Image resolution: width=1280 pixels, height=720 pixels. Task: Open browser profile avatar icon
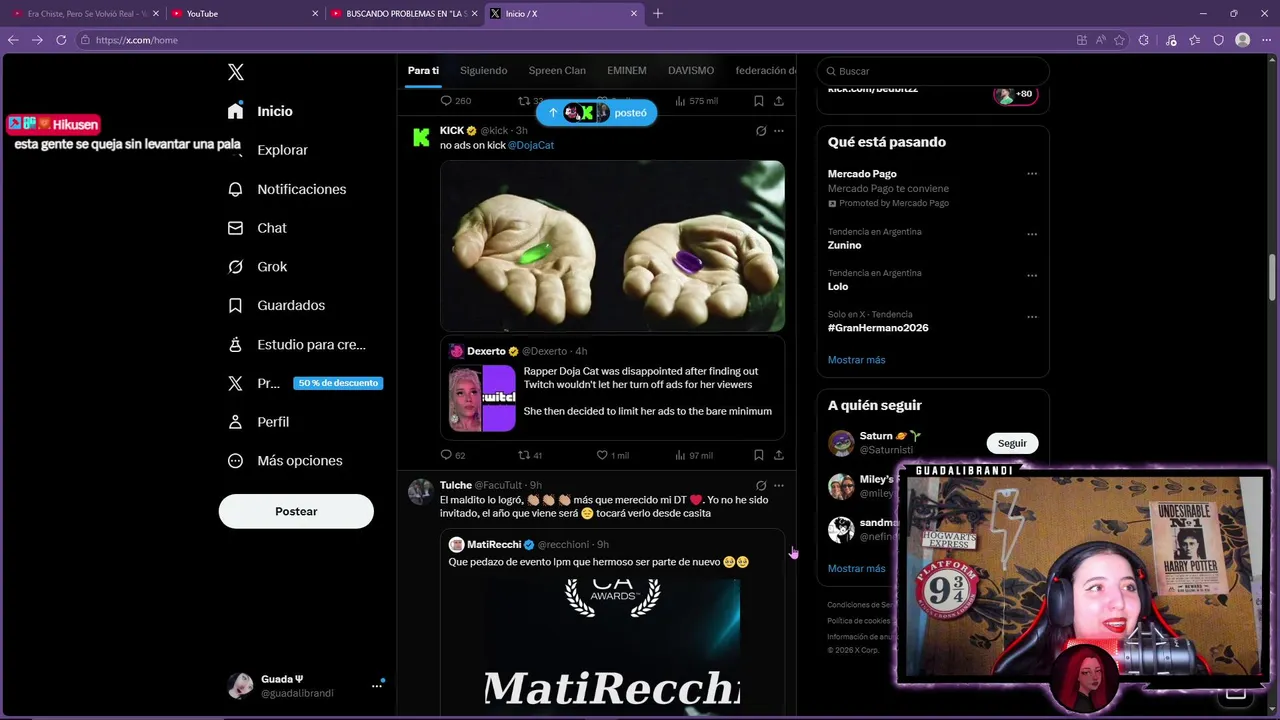[1243, 40]
